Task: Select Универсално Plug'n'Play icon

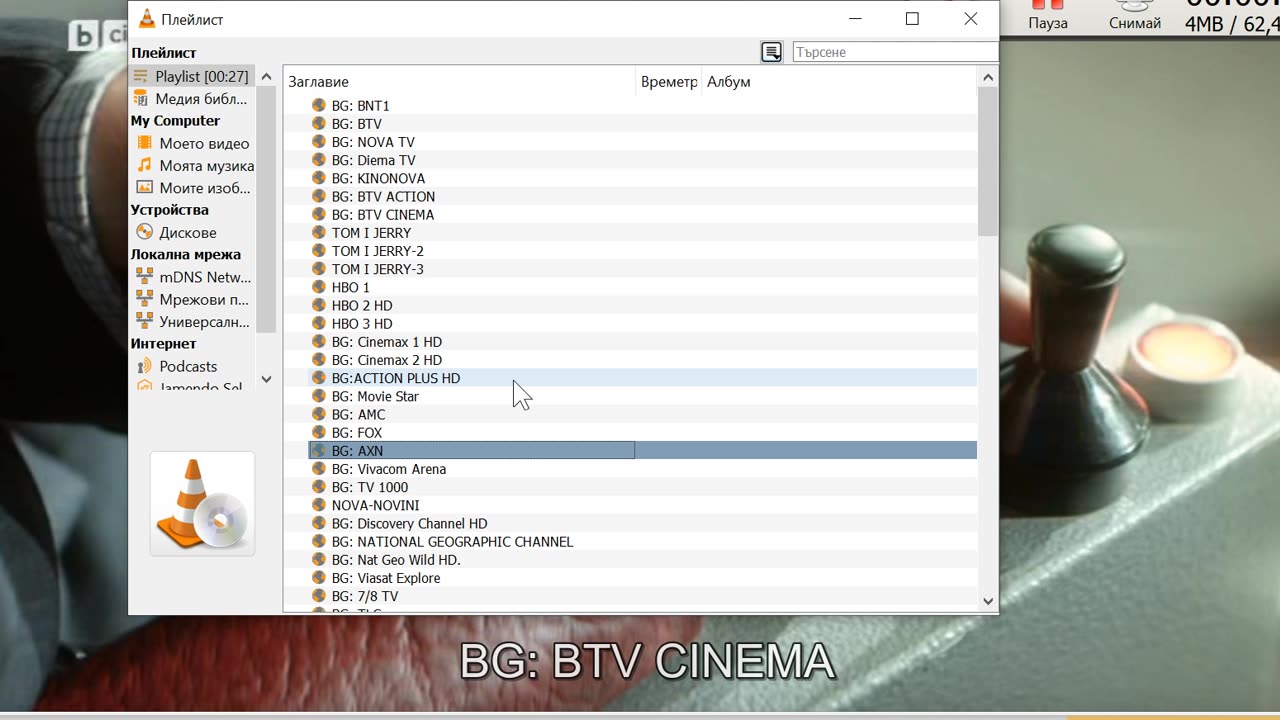Action: tap(145, 321)
